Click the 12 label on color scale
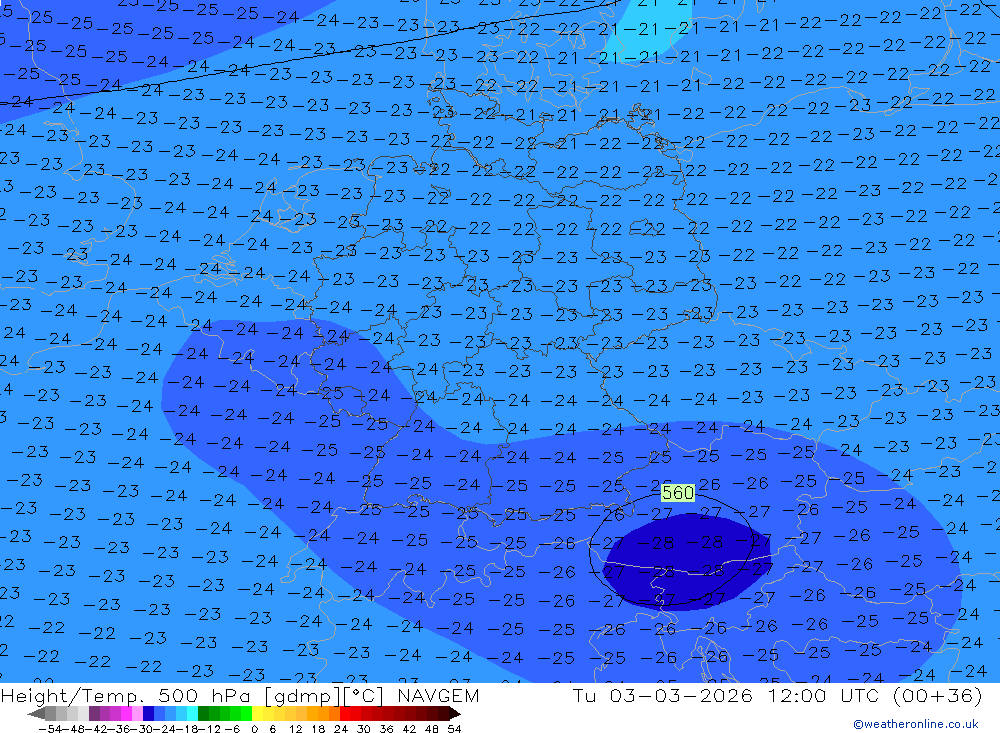The height and width of the screenshot is (733, 1000). click(295, 729)
